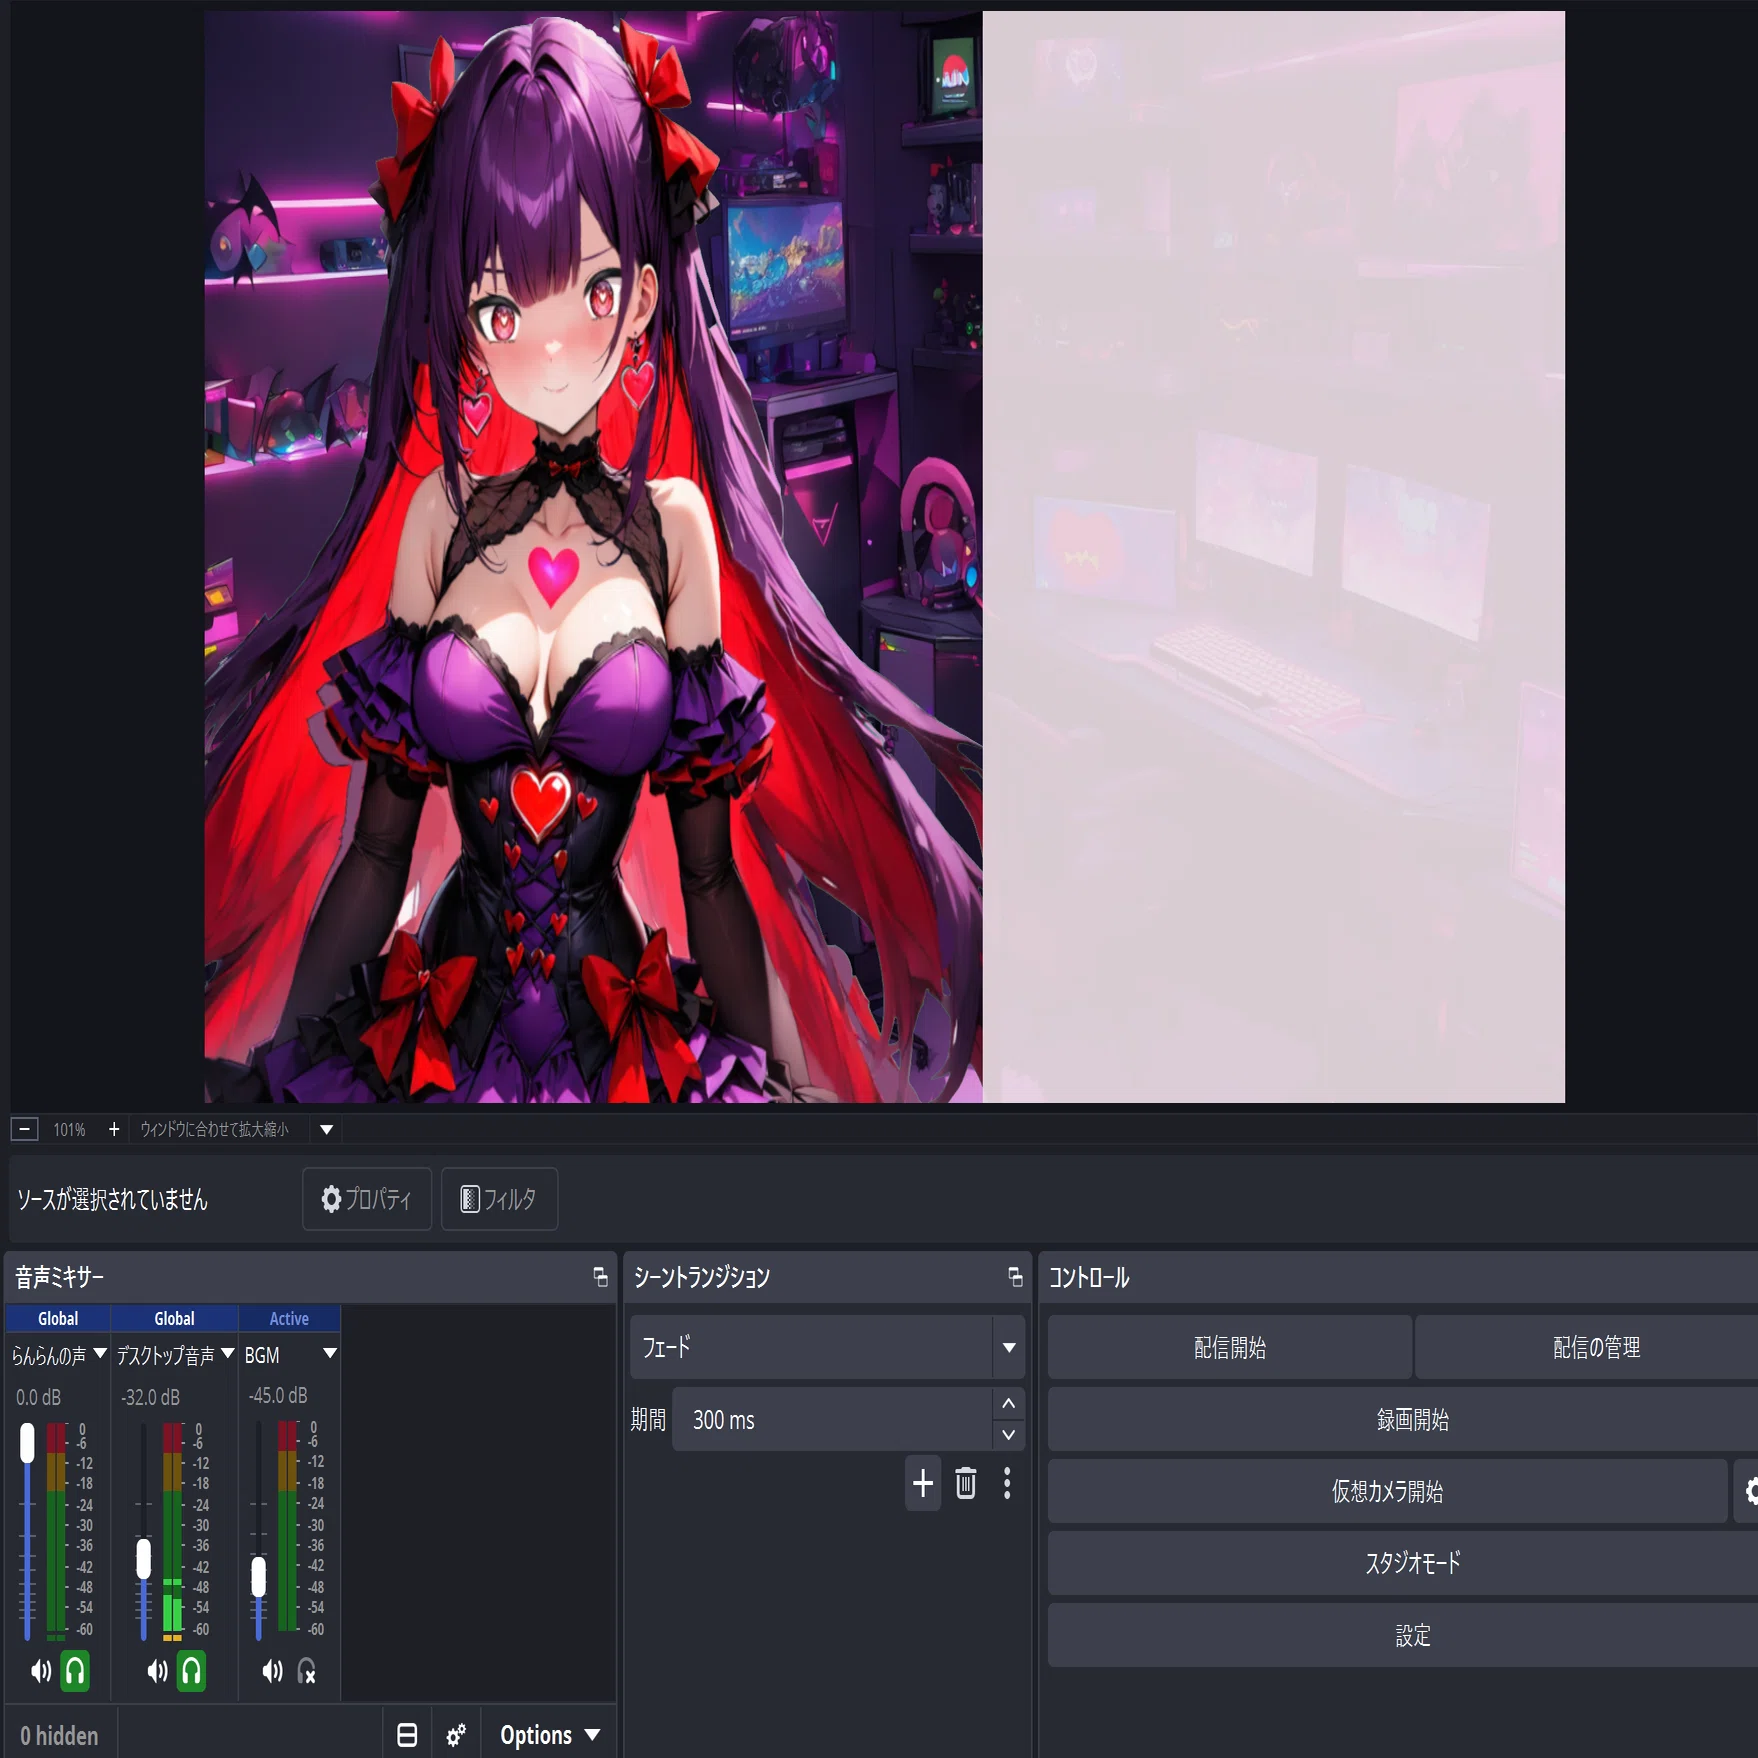Add a new transition with plus
The height and width of the screenshot is (1758, 1758).
pos(923,1483)
